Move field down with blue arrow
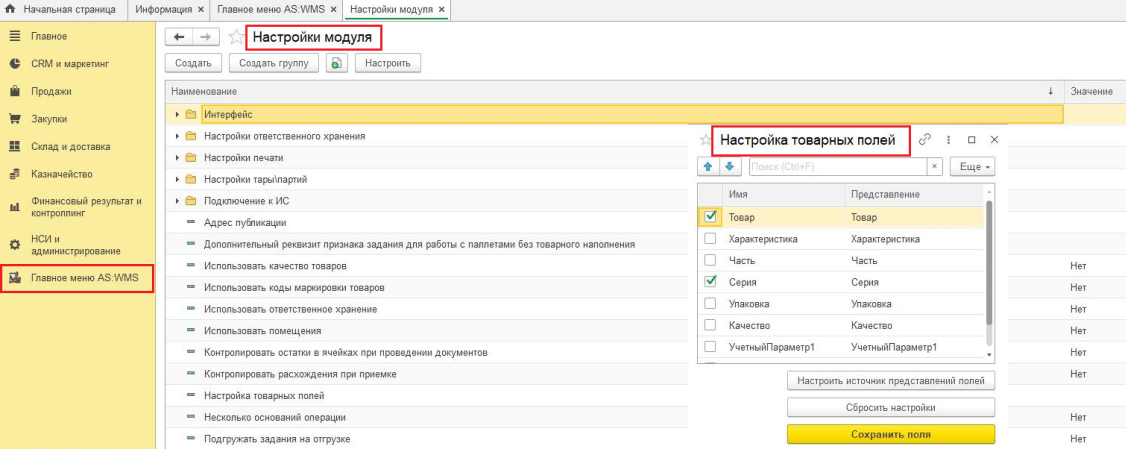The width and height of the screenshot is (1126, 449). click(729, 167)
